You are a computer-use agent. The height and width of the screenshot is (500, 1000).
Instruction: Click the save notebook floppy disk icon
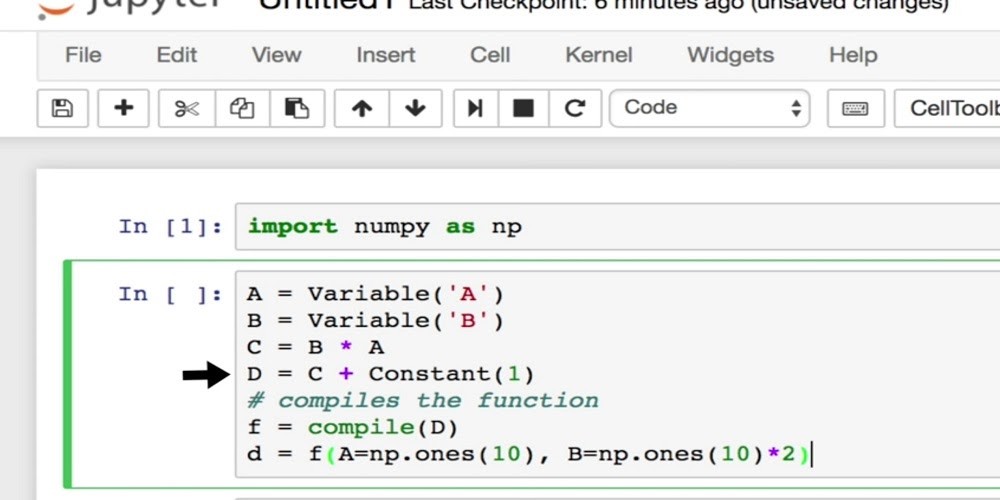coord(62,108)
